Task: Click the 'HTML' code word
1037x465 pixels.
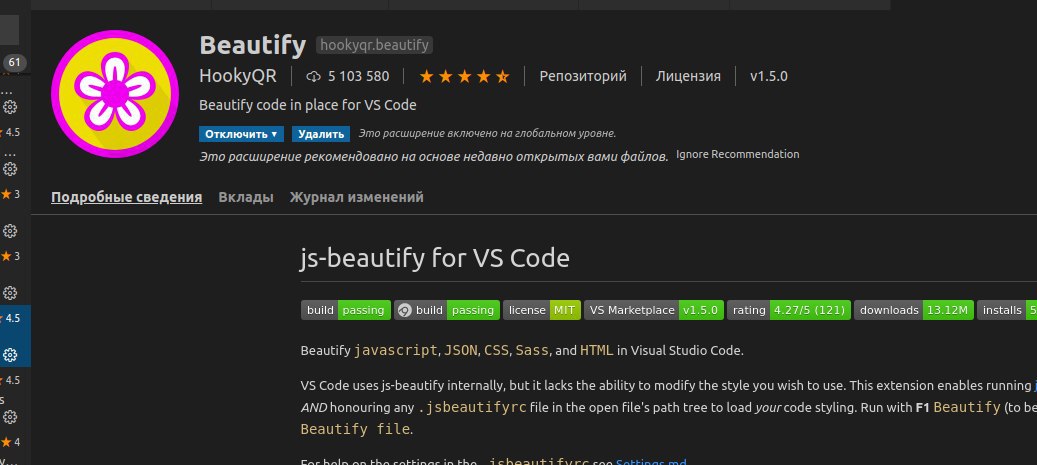Action: coord(597,351)
